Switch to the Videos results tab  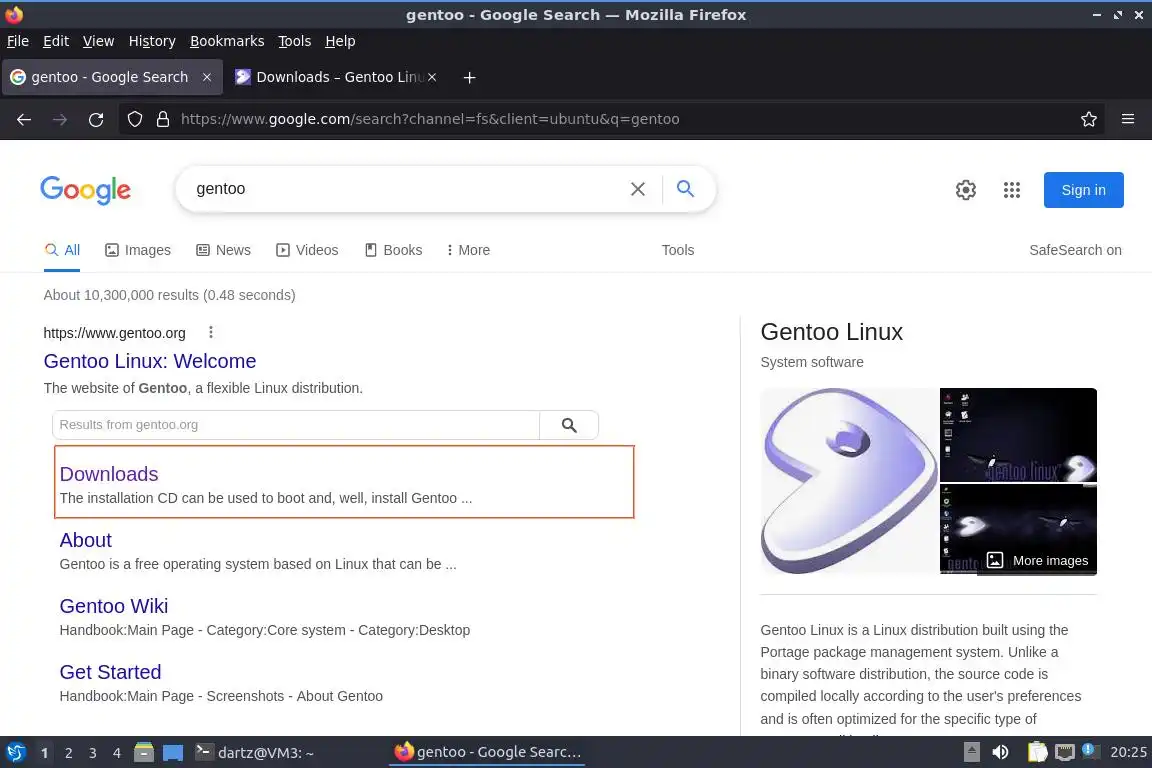coord(307,250)
